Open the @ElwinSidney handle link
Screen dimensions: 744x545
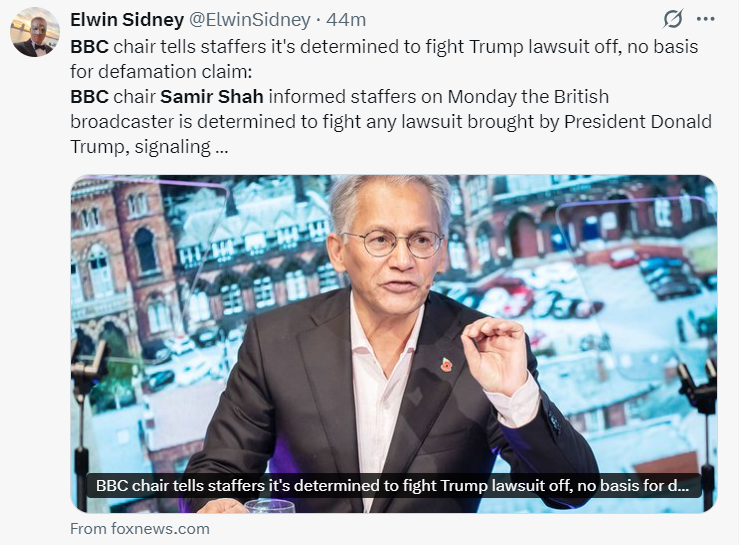click(250, 20)
